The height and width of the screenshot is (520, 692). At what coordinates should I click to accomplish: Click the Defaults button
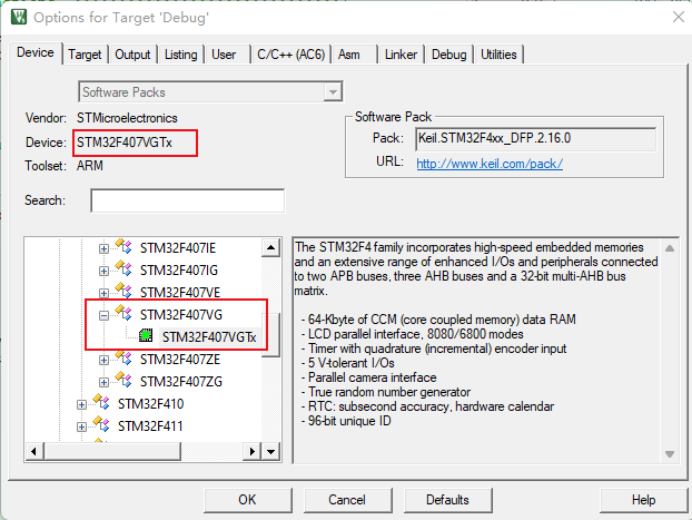pyautogui.click(x=447, y=499)
